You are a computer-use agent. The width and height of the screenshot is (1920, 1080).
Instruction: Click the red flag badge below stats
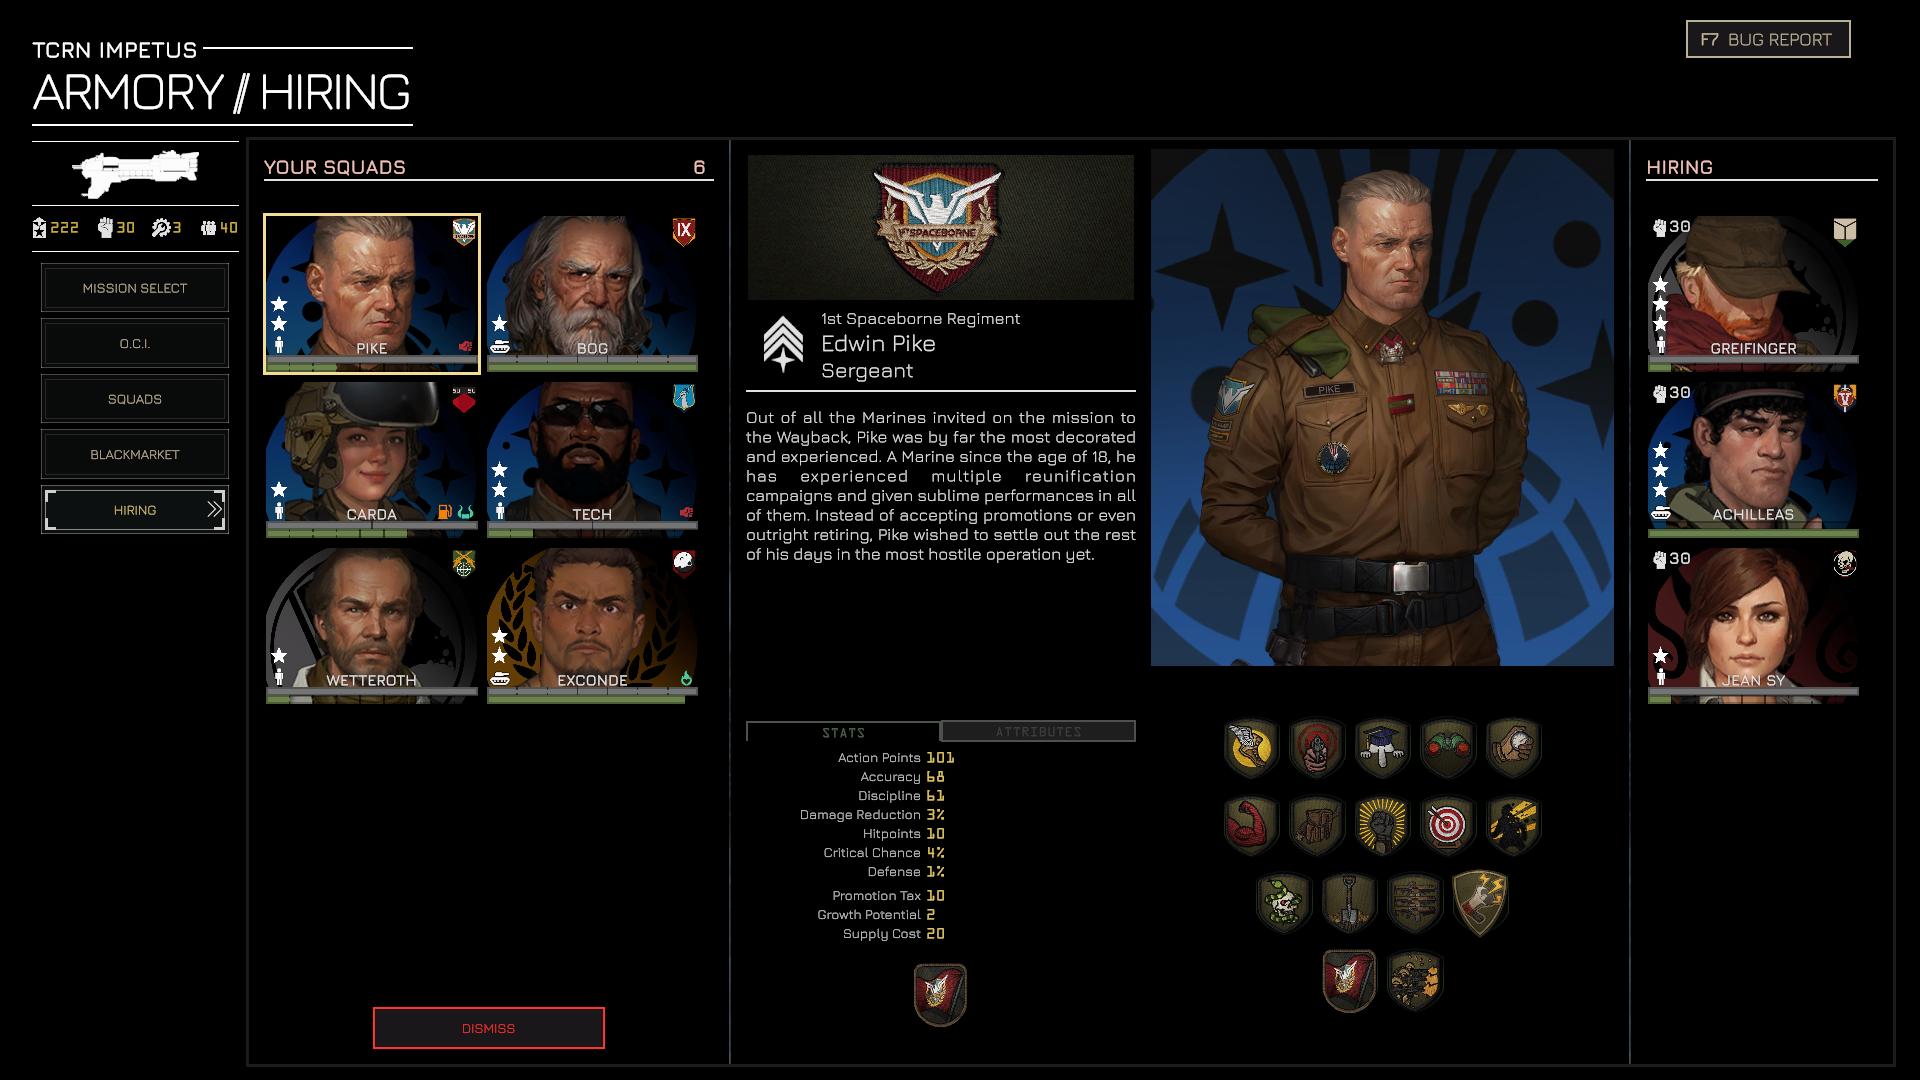(x=940, y=994)
